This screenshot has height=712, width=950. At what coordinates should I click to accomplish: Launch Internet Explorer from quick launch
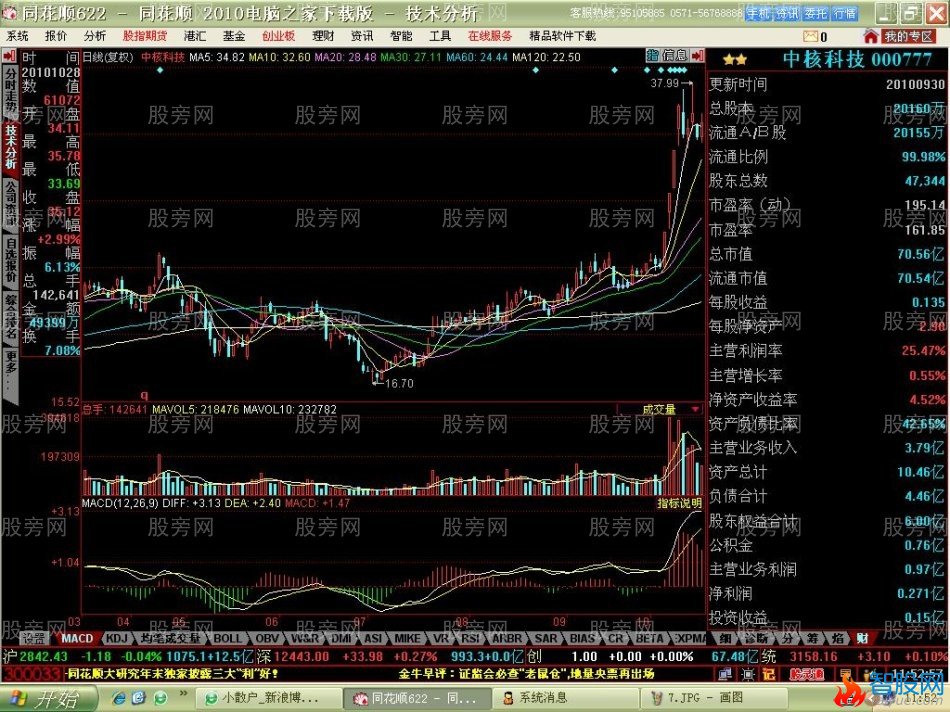120,698
